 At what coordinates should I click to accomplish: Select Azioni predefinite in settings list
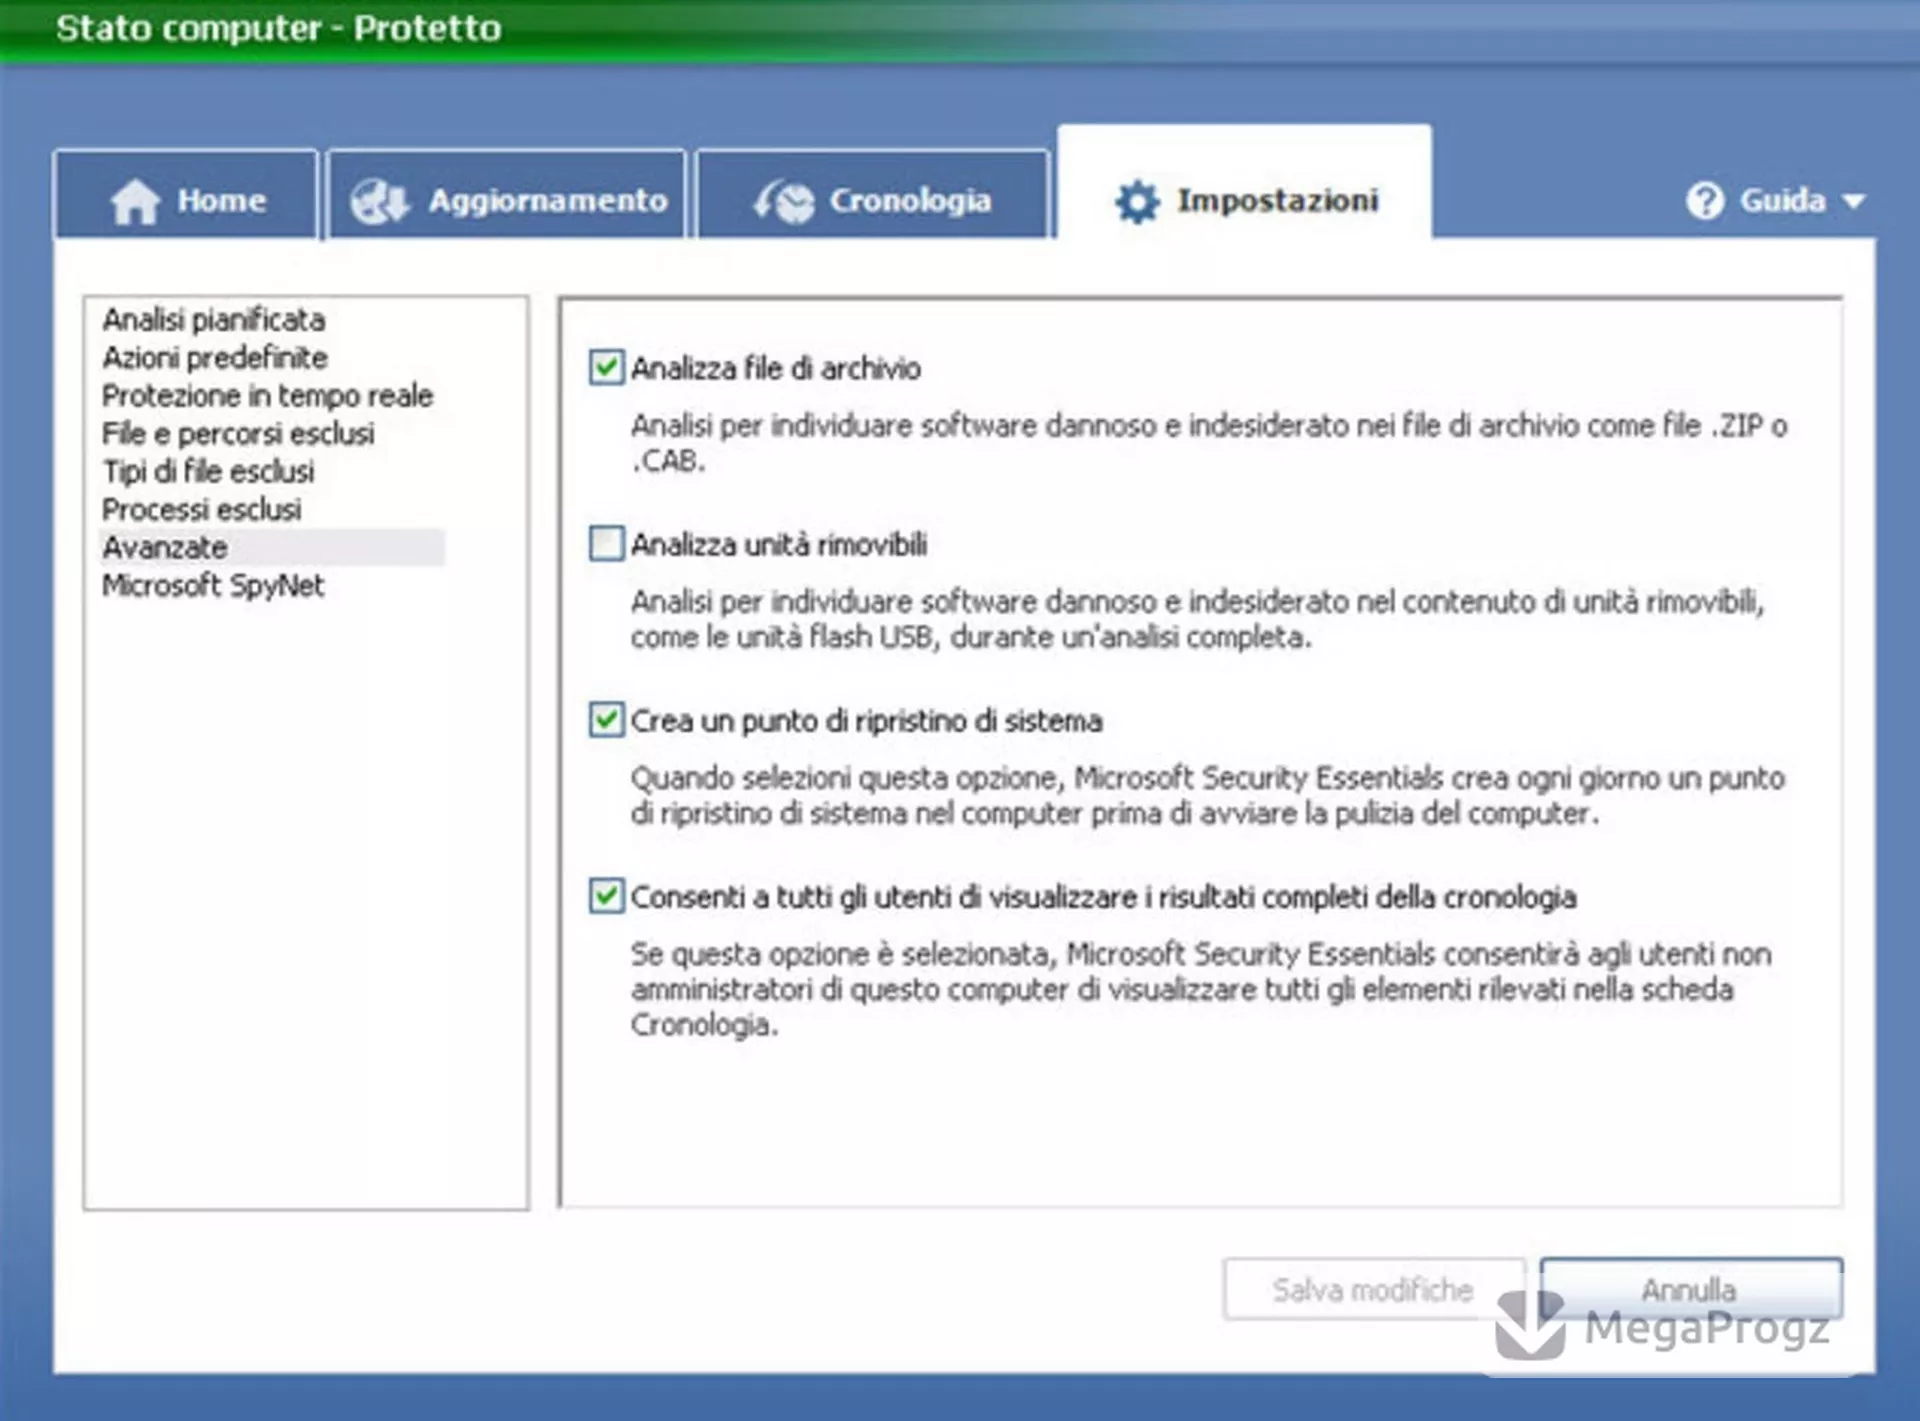(x=215, y=357)
